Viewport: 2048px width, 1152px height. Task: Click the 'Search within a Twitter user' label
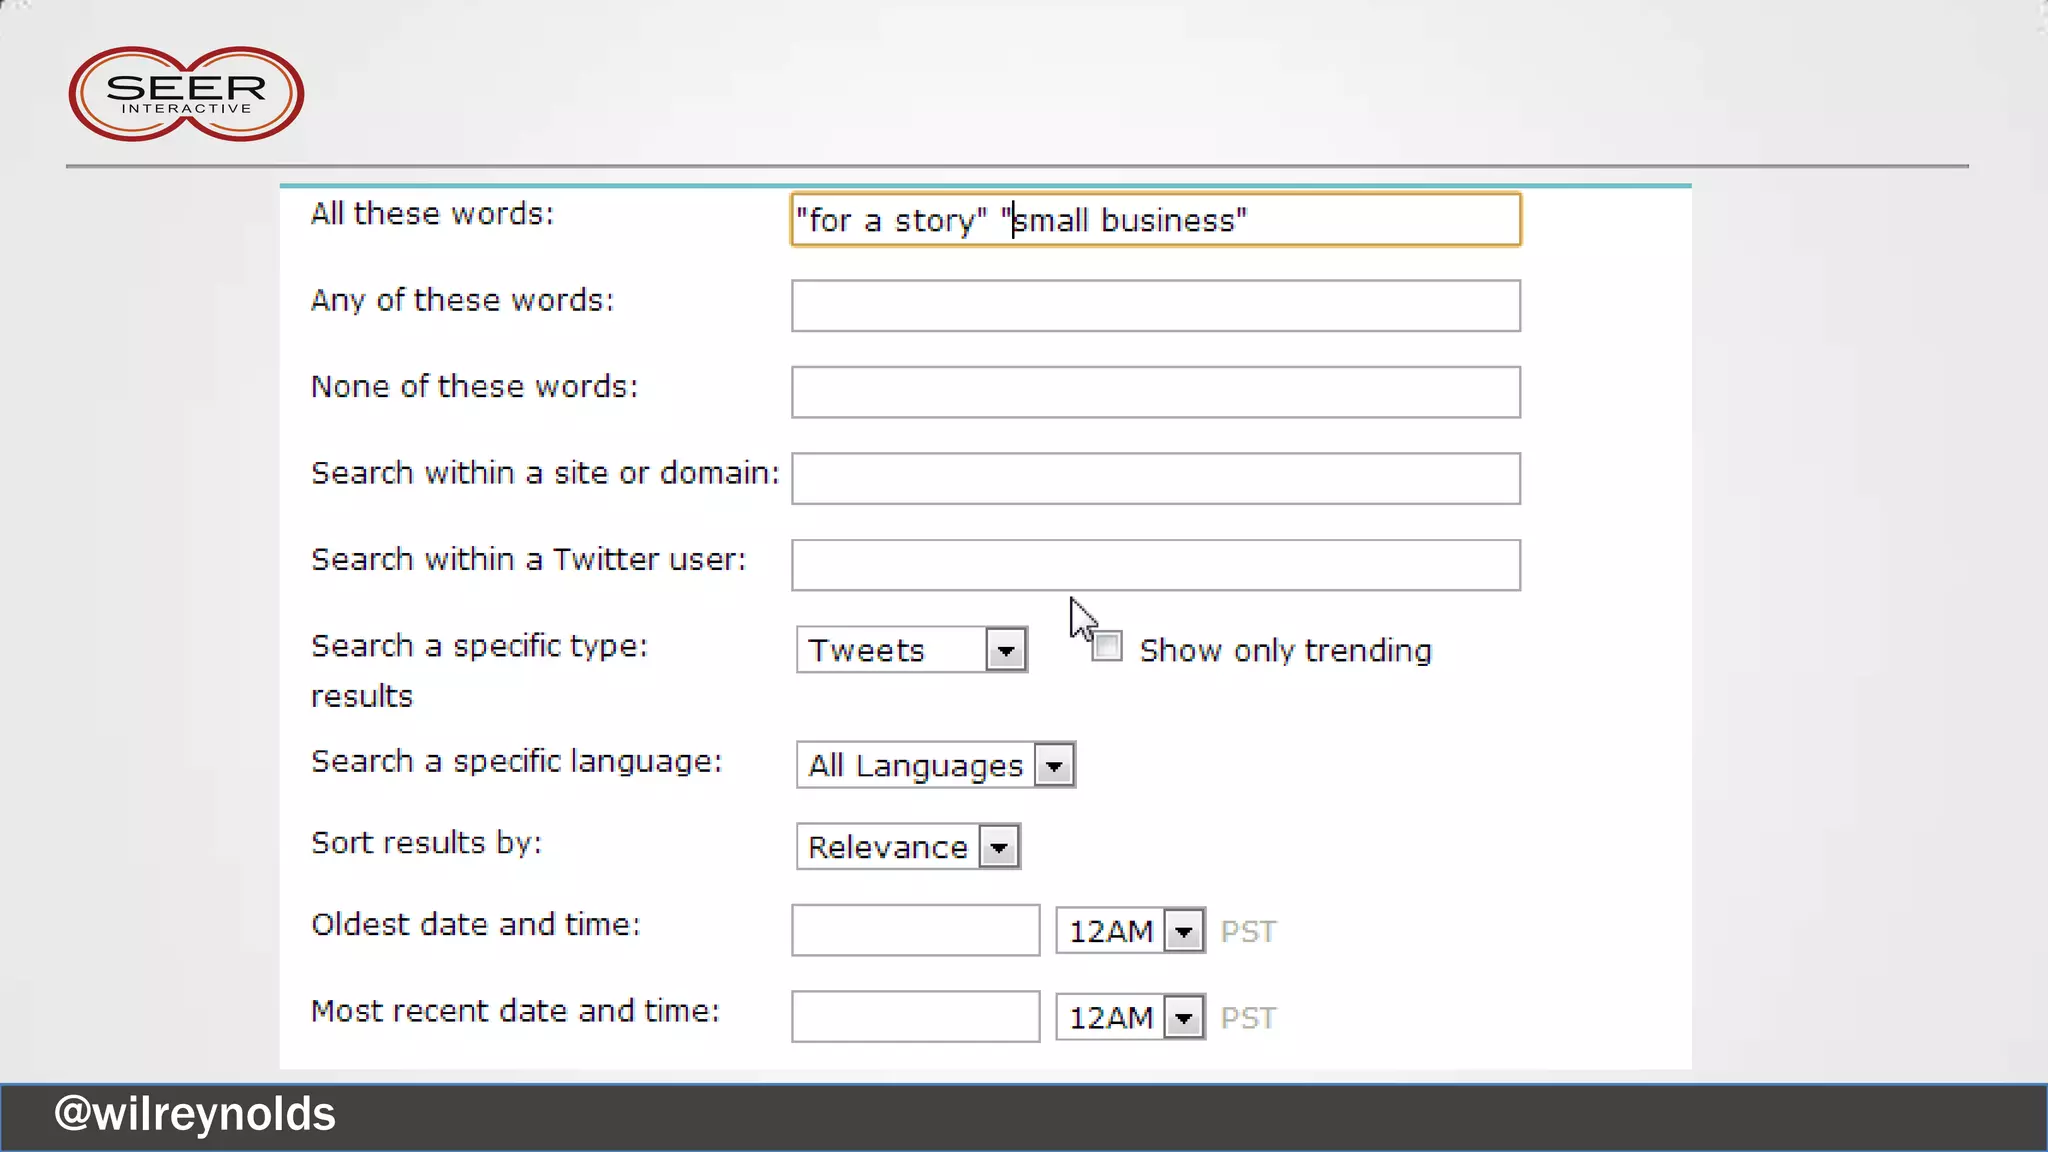[x=528, y=560]
